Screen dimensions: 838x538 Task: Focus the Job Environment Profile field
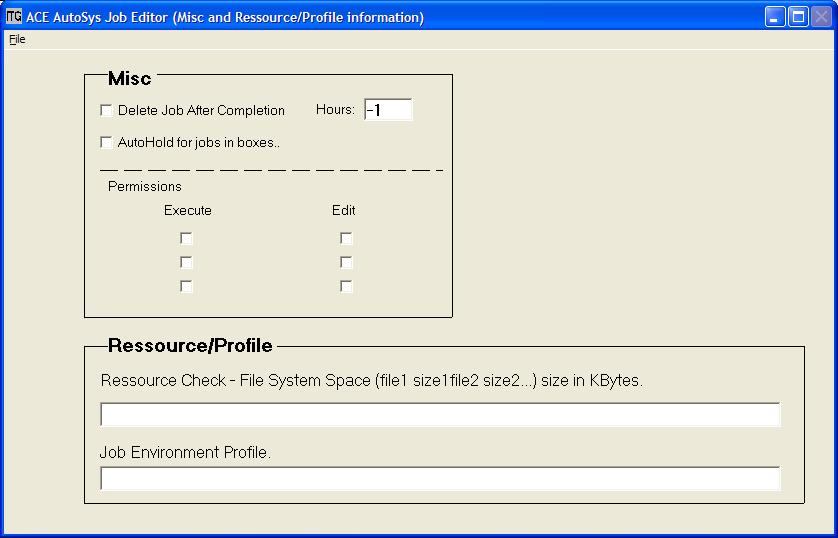tap(440, 479)
